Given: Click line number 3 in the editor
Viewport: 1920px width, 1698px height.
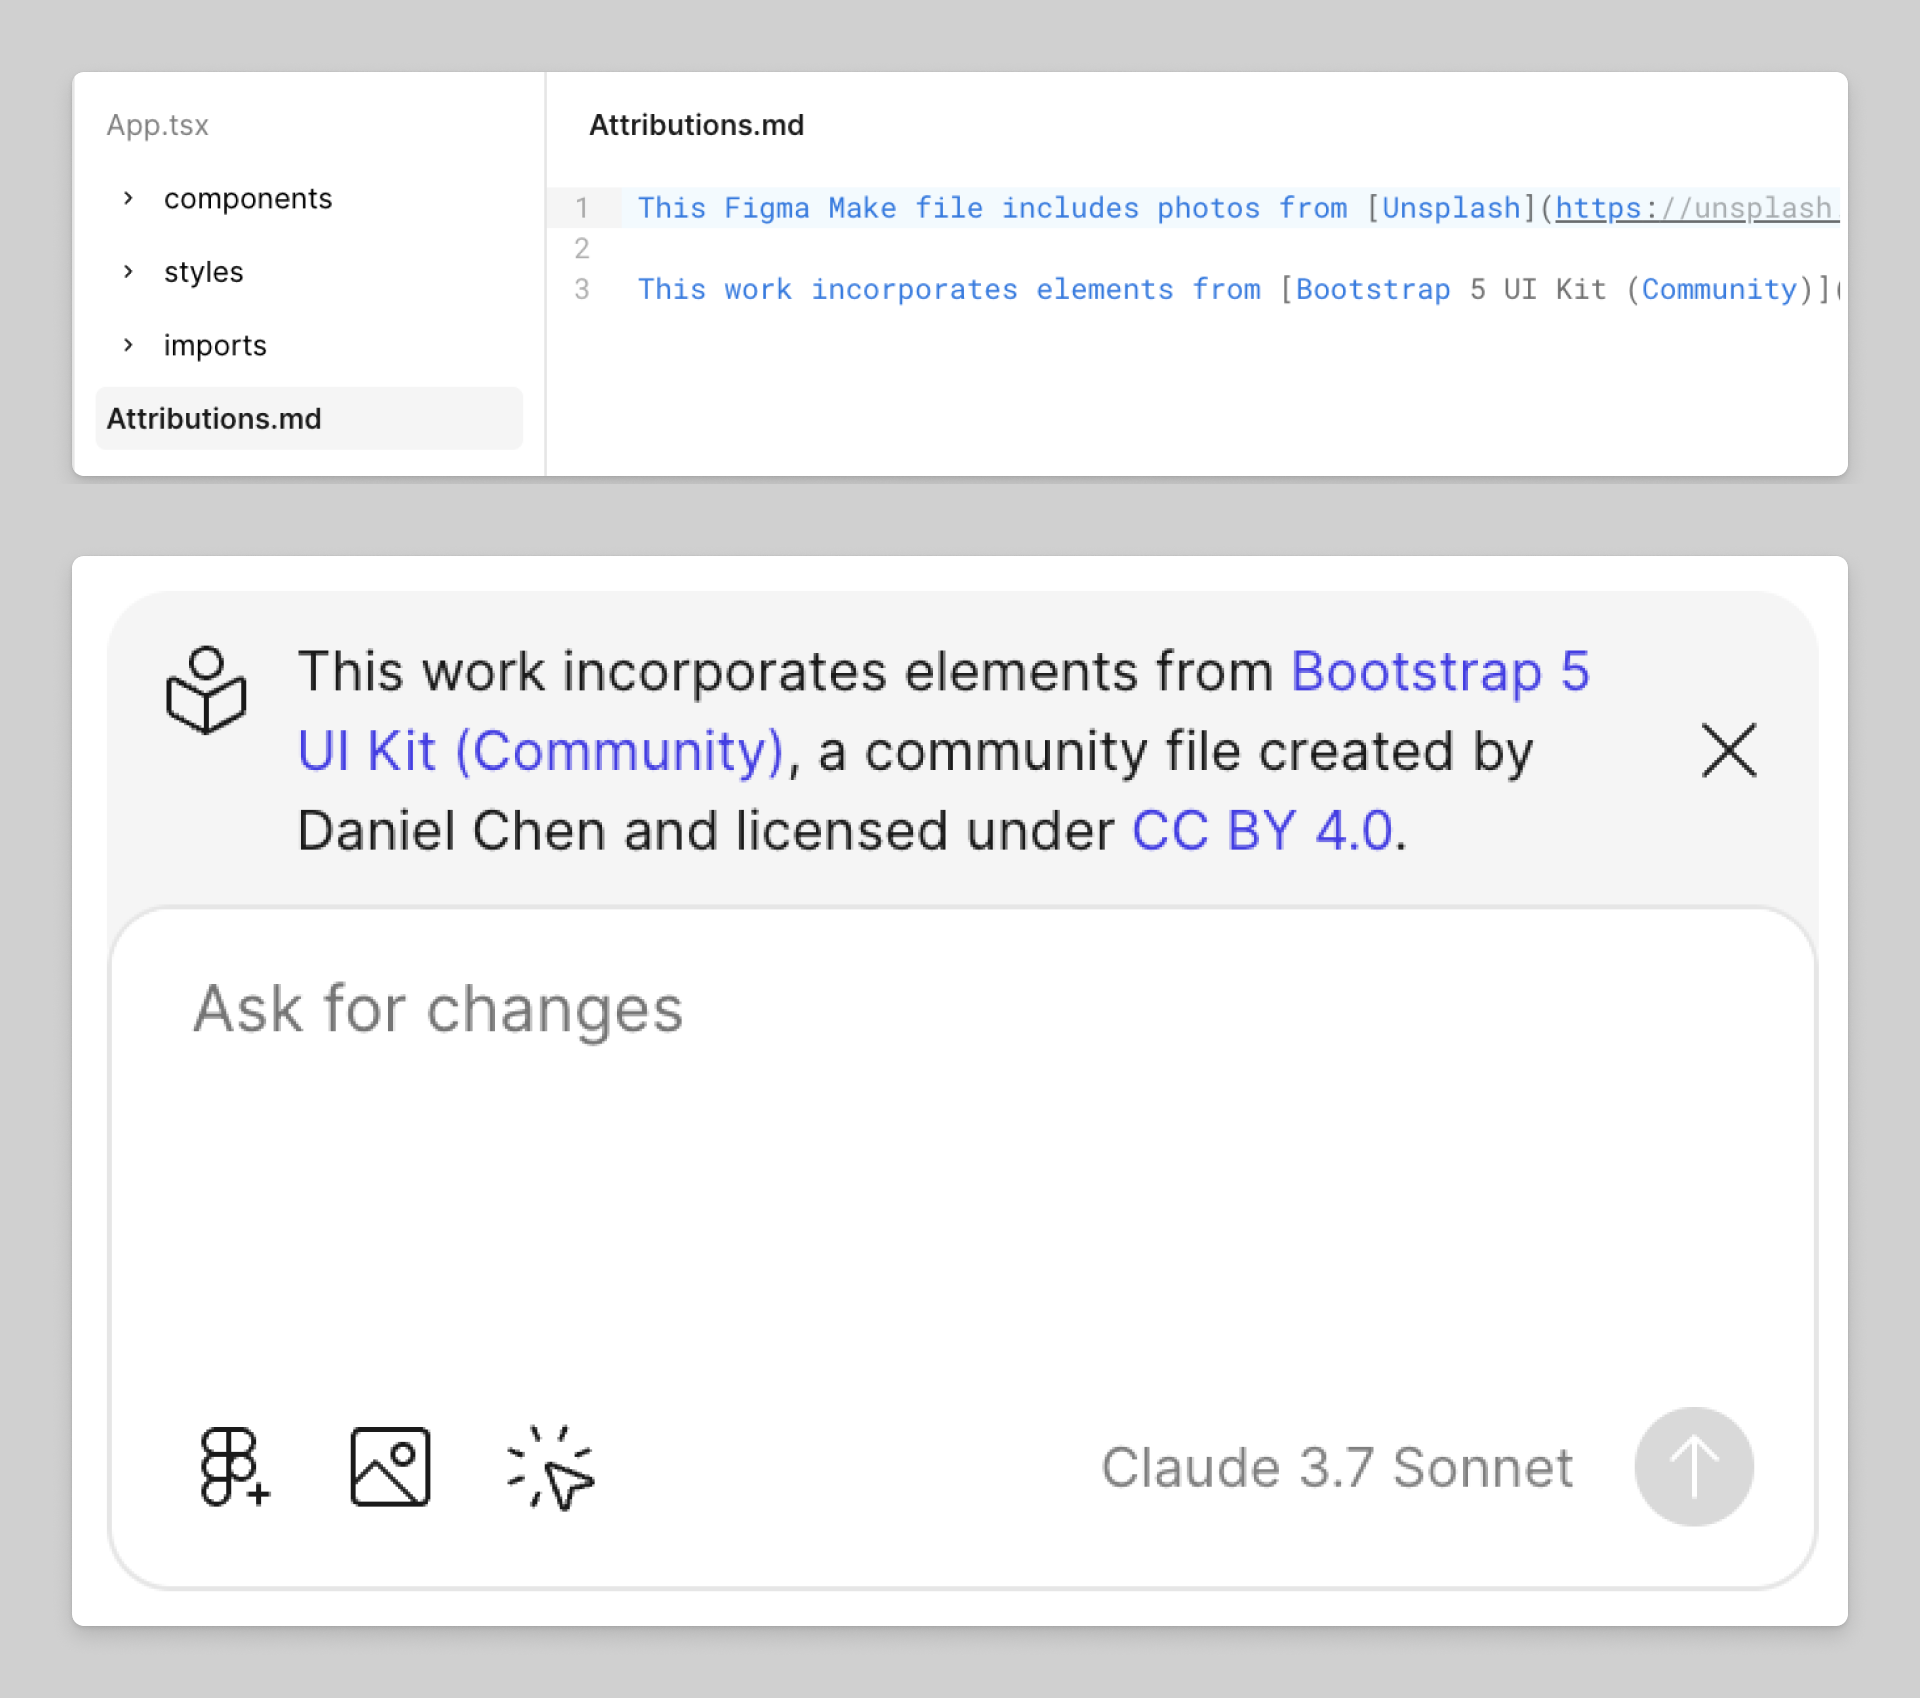Looking at the screenshot, I should tap(582, 289).
